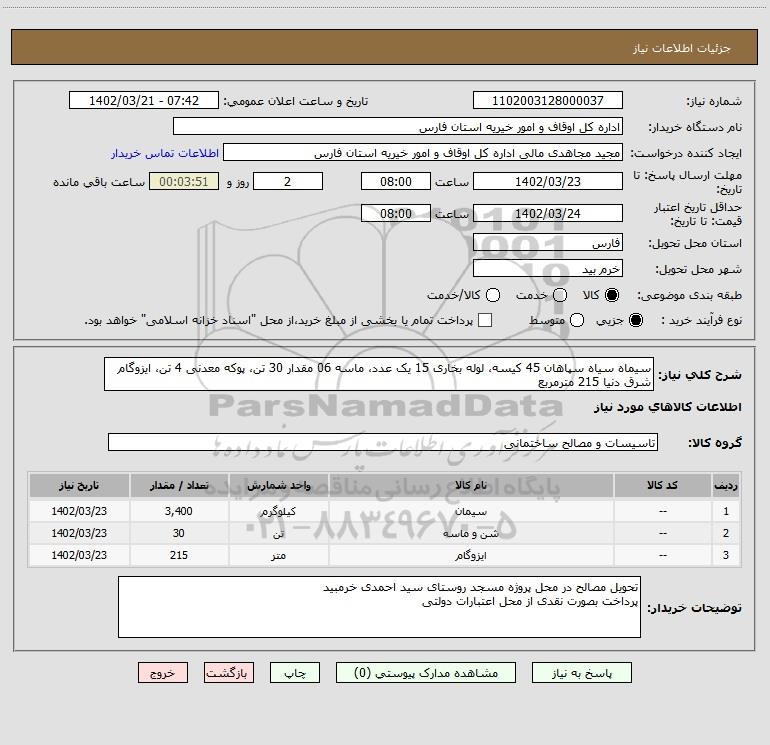Viewport: 770px width, 745px height.
Task: Click column header واحد شمارش
Action: pyautogui.click(x=278, y=486)
